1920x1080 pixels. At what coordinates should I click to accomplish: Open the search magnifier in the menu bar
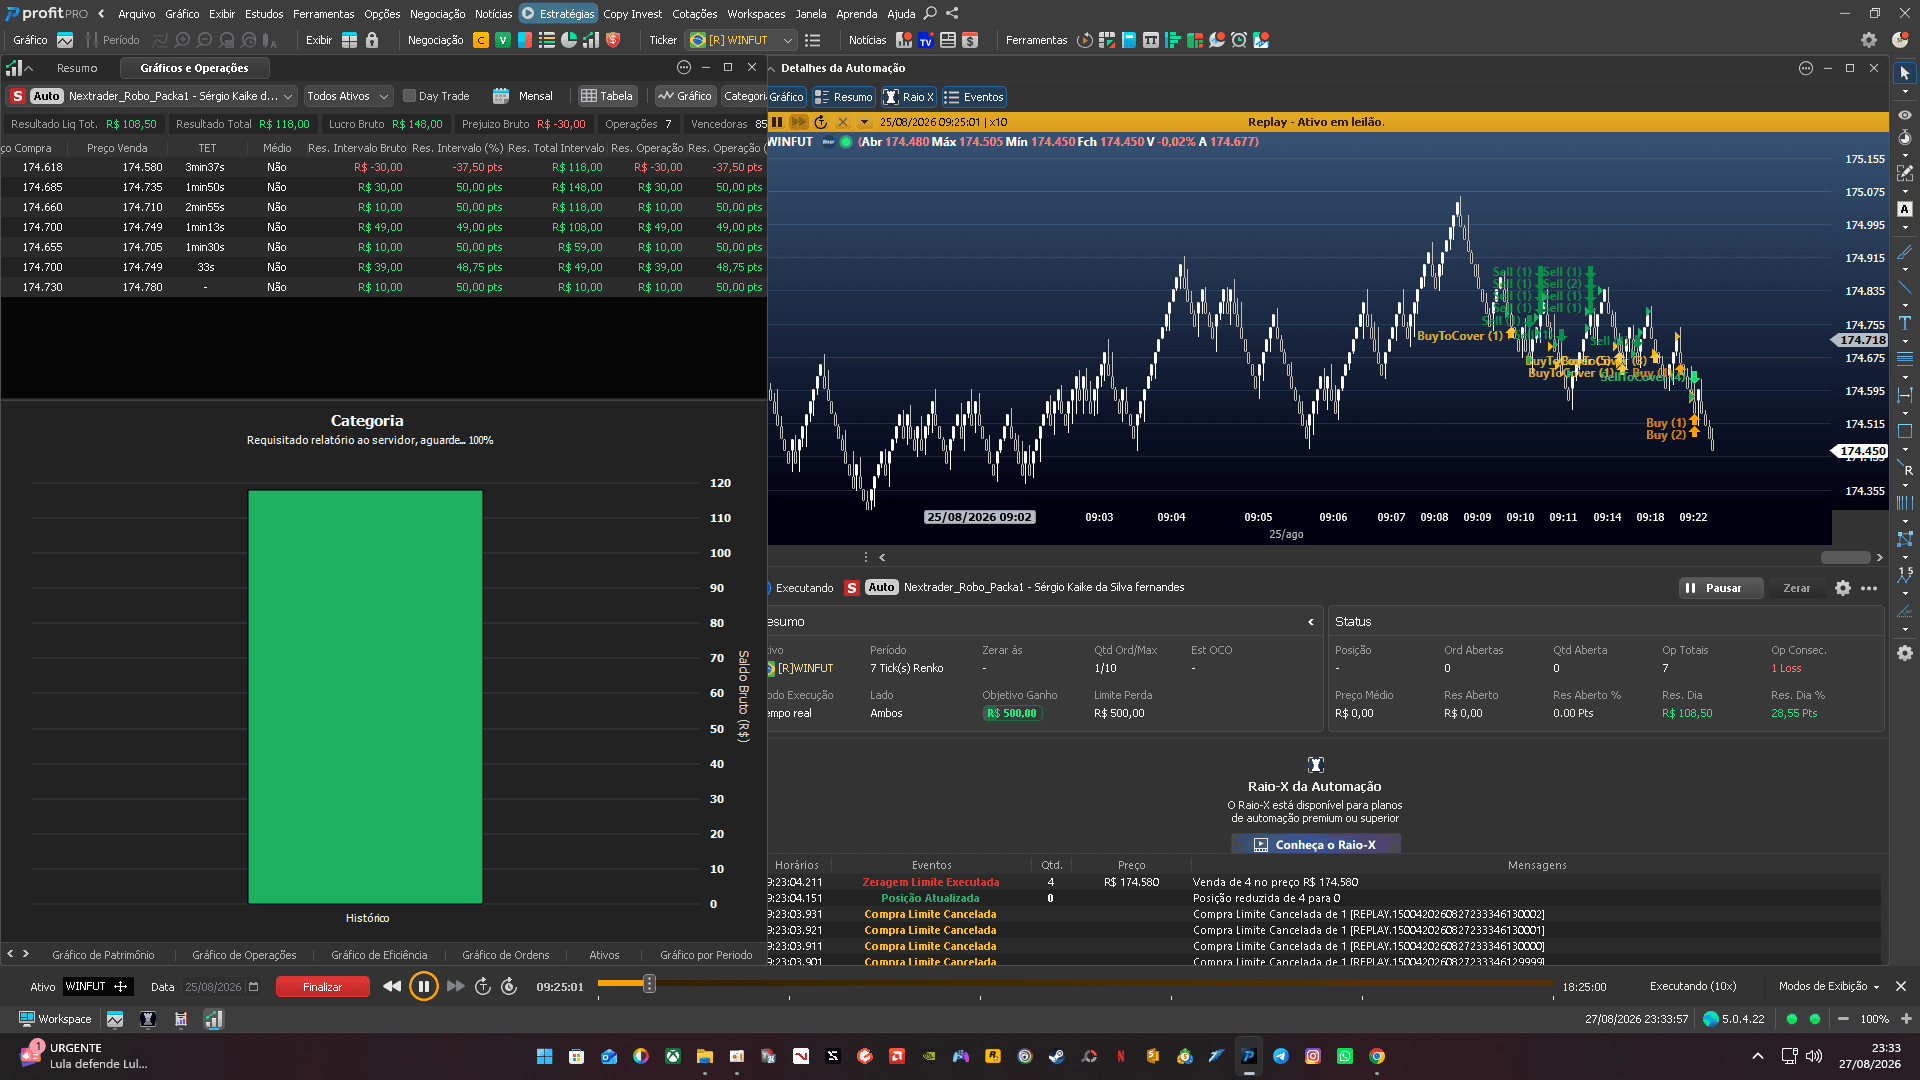coord(930,13)
